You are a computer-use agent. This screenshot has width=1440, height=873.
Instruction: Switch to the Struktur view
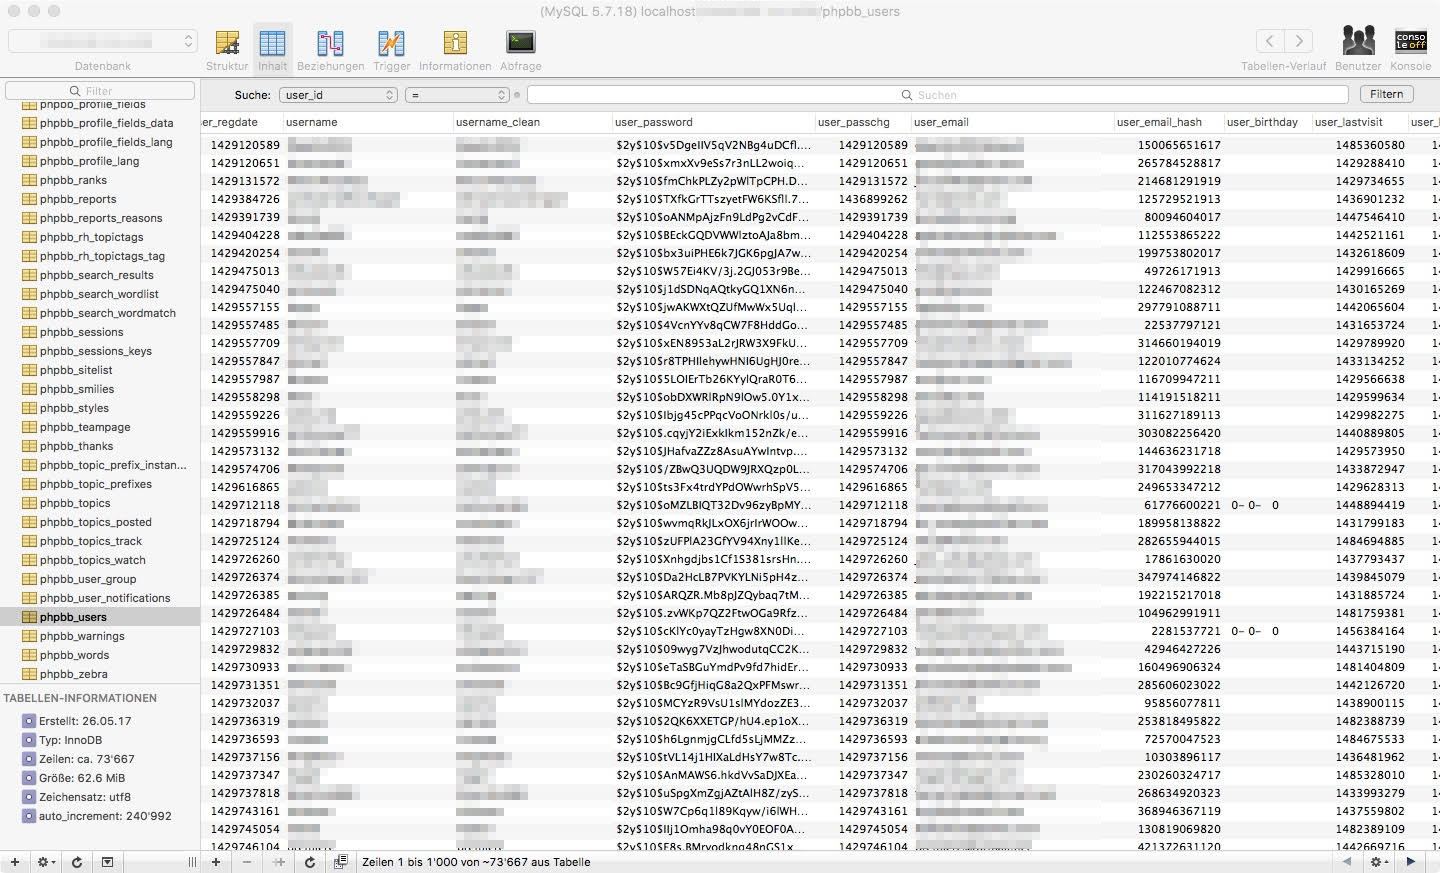pos(226,45)
